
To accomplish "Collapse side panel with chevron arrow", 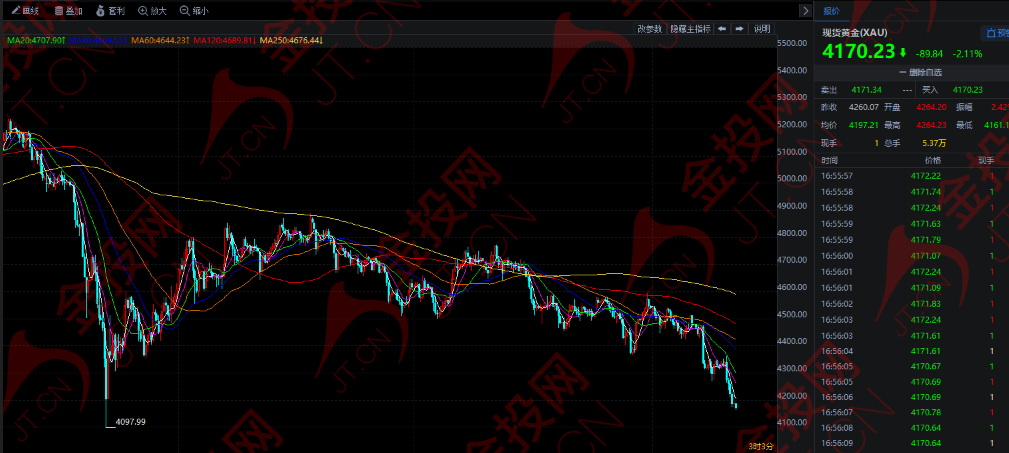I will pos(805,10).
